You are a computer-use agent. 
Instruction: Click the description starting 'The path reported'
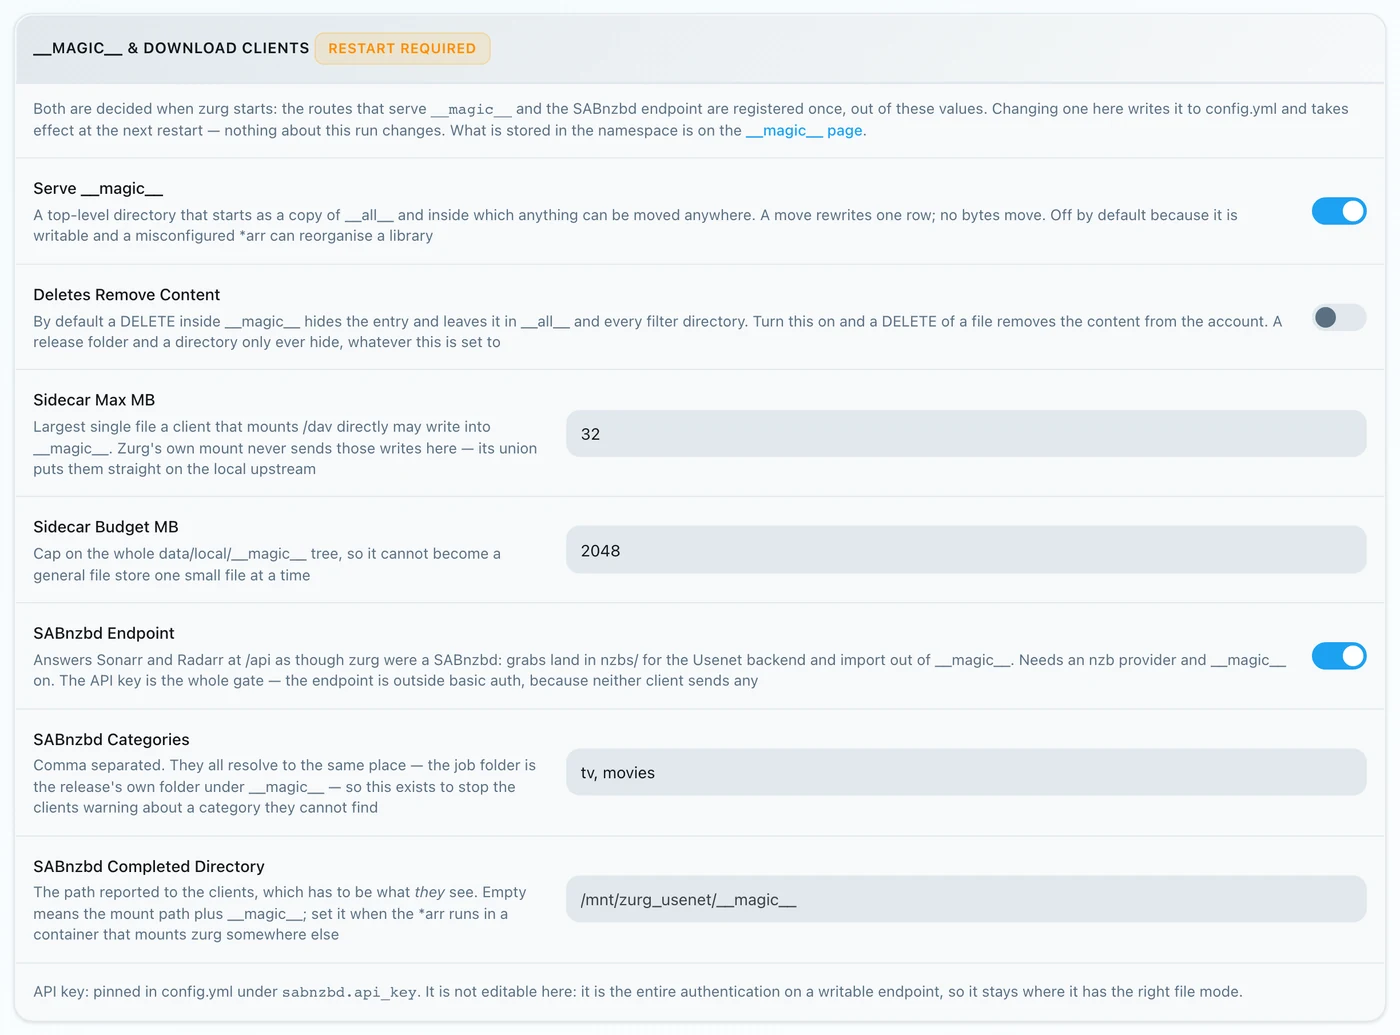point(280,913)
